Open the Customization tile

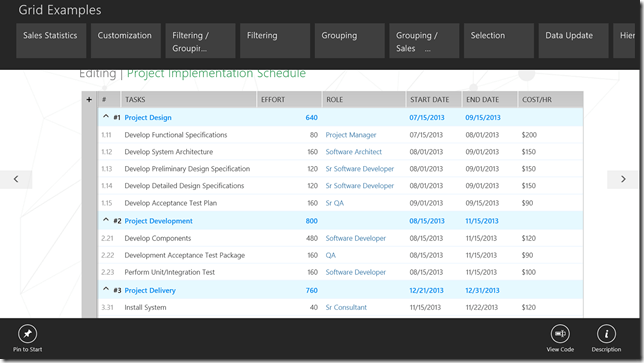[x=126, y=41]
